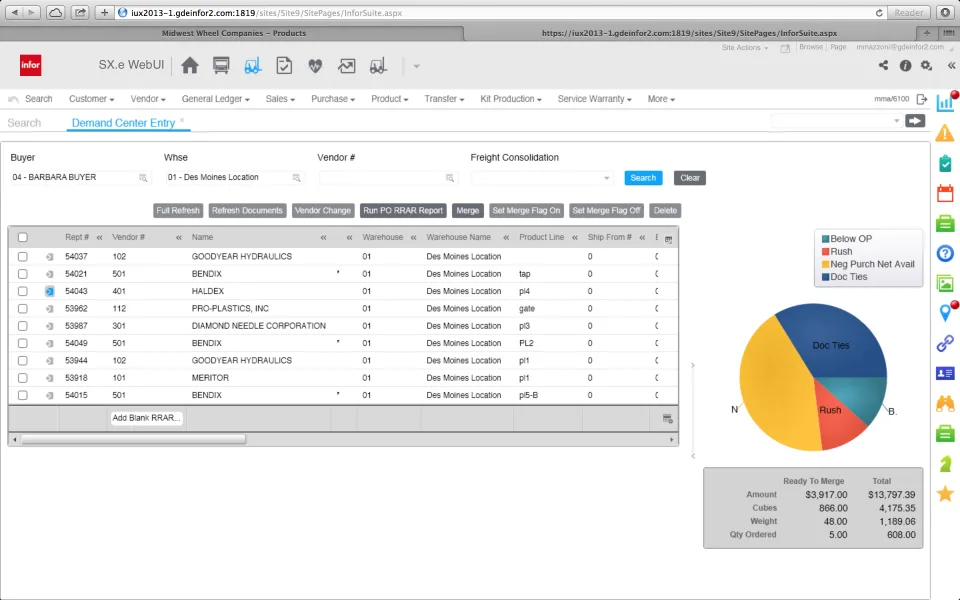
Task: Click the Vendor # input field
Action: click(x=387, y=178)
